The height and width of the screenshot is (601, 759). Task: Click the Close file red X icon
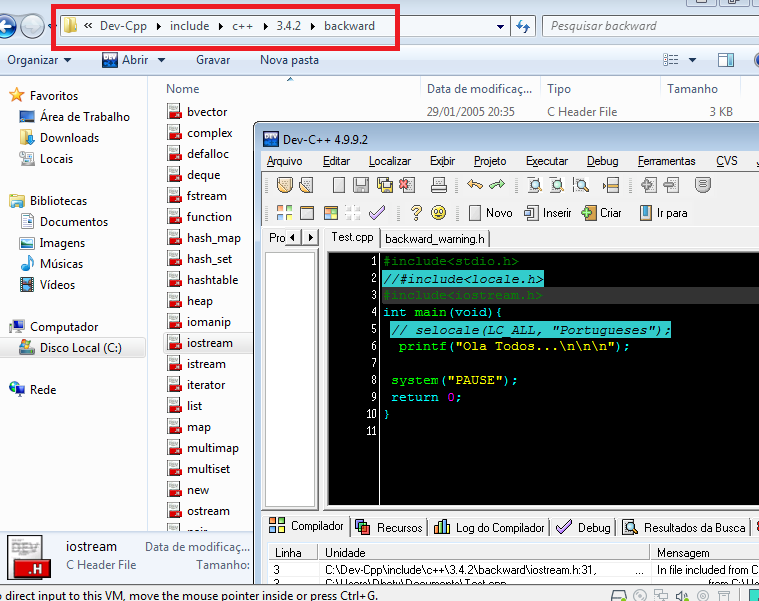coord(407,185)
